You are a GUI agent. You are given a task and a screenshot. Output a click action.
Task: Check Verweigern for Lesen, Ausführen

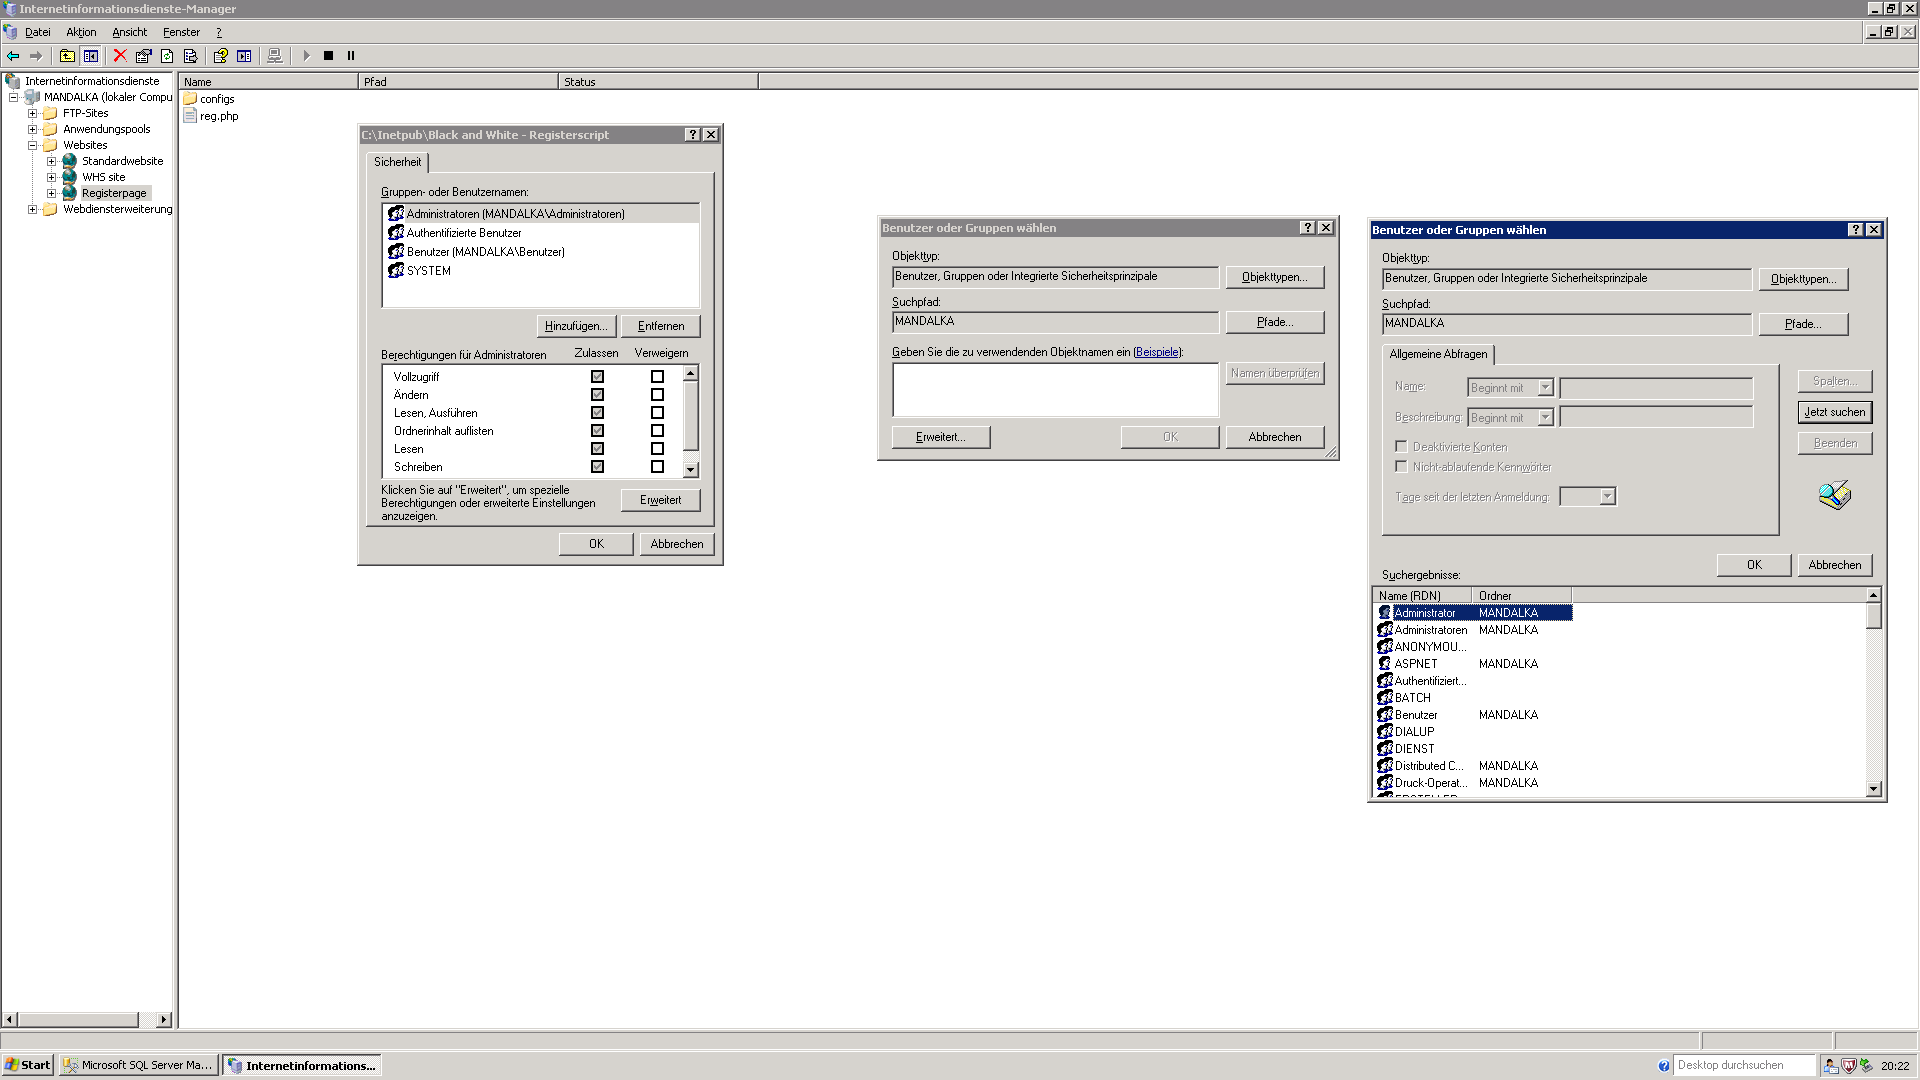657,413
